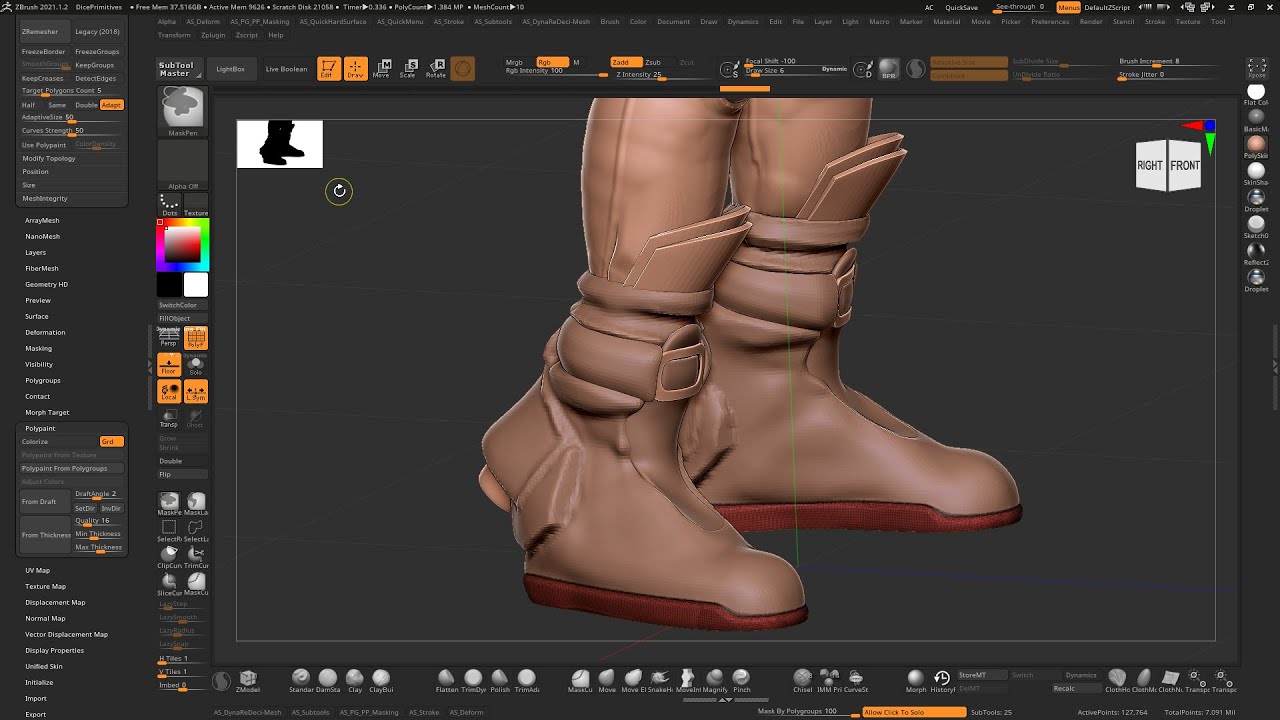Open the Brush menu
The image size is (1280, 720).
tap(610, 21)
